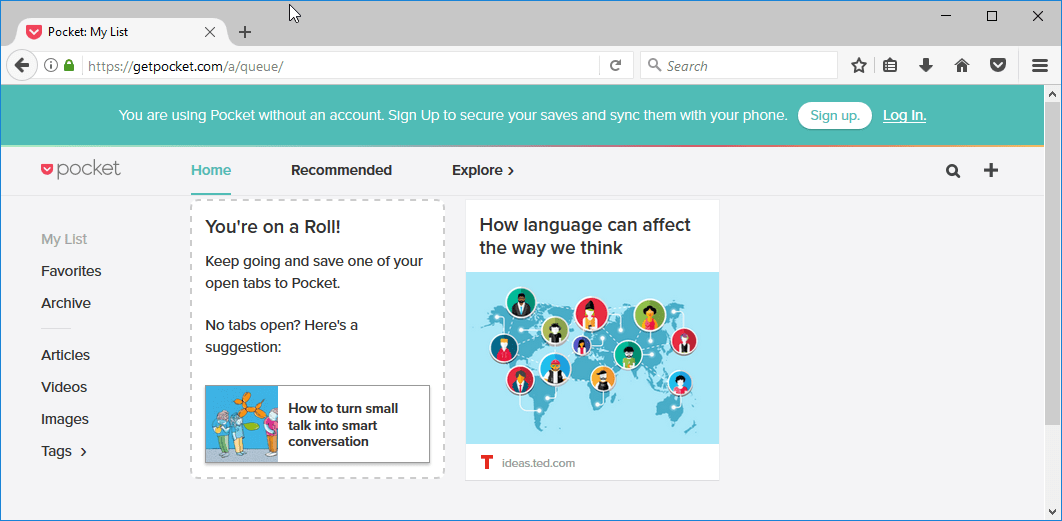Reload the page with the refresh icon
The image size is (1062, 521).
(616, 66)
